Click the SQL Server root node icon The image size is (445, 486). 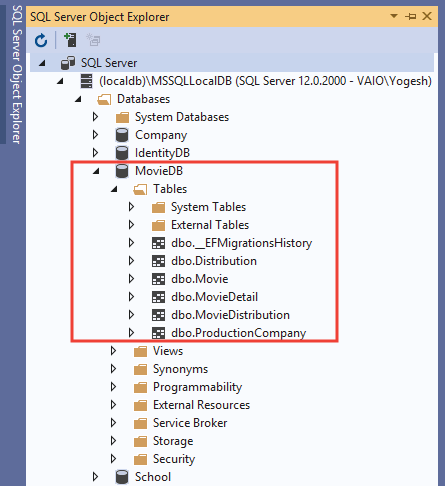(x=68, y=63)
